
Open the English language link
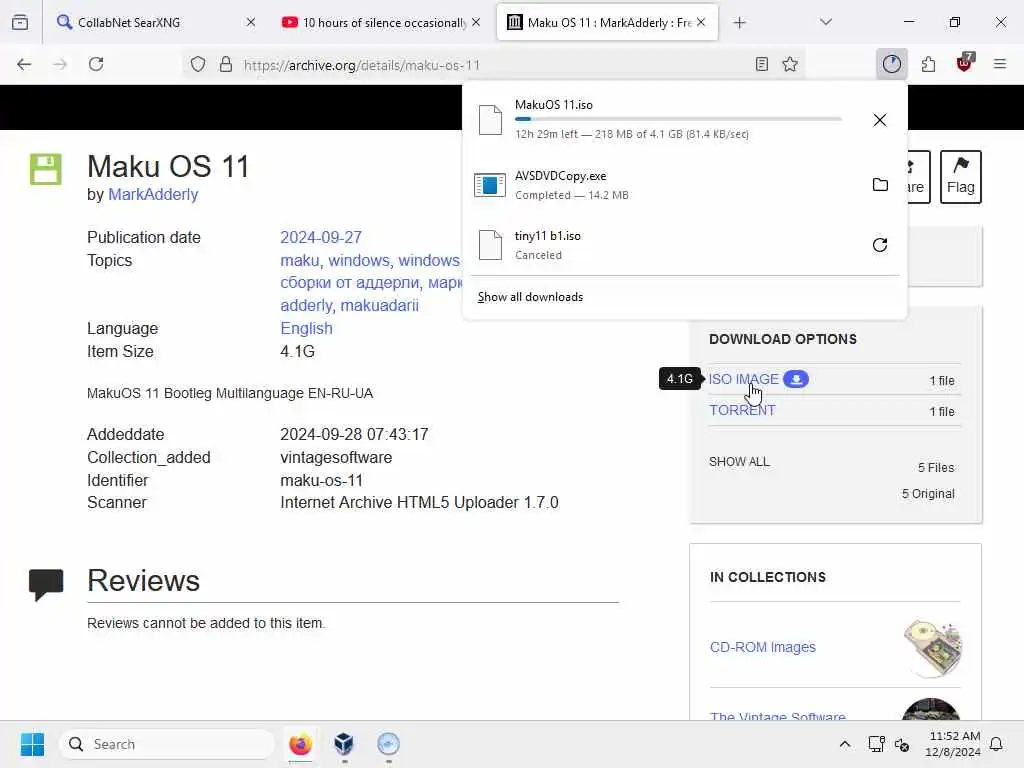pos(306,328)
